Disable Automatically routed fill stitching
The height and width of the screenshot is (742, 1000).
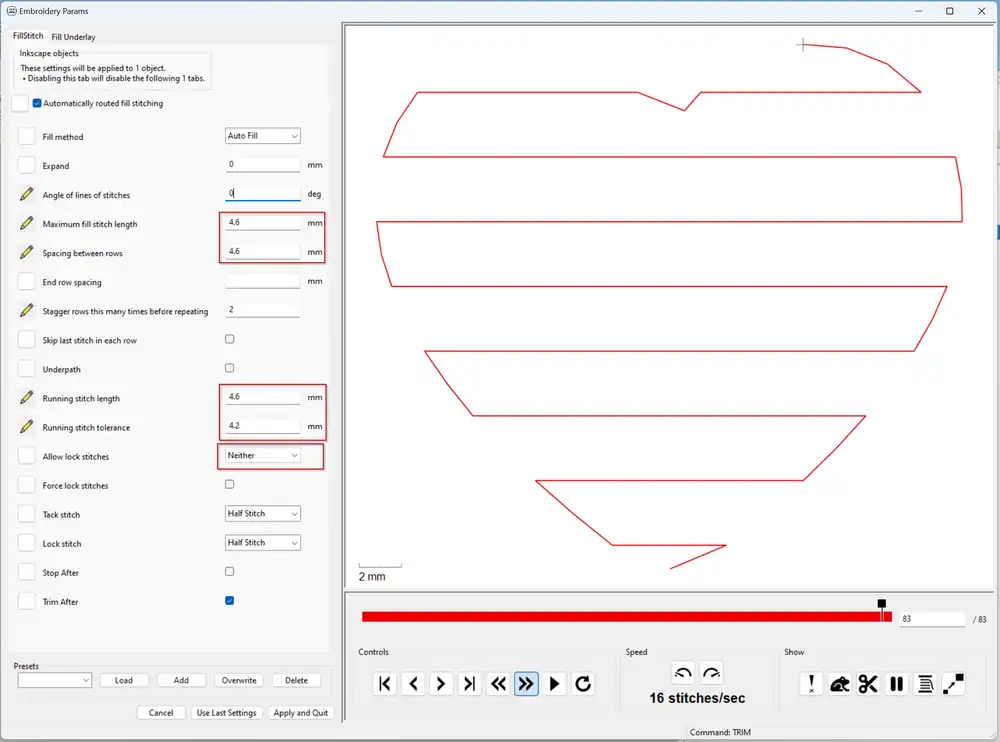[x=37, y=103]
